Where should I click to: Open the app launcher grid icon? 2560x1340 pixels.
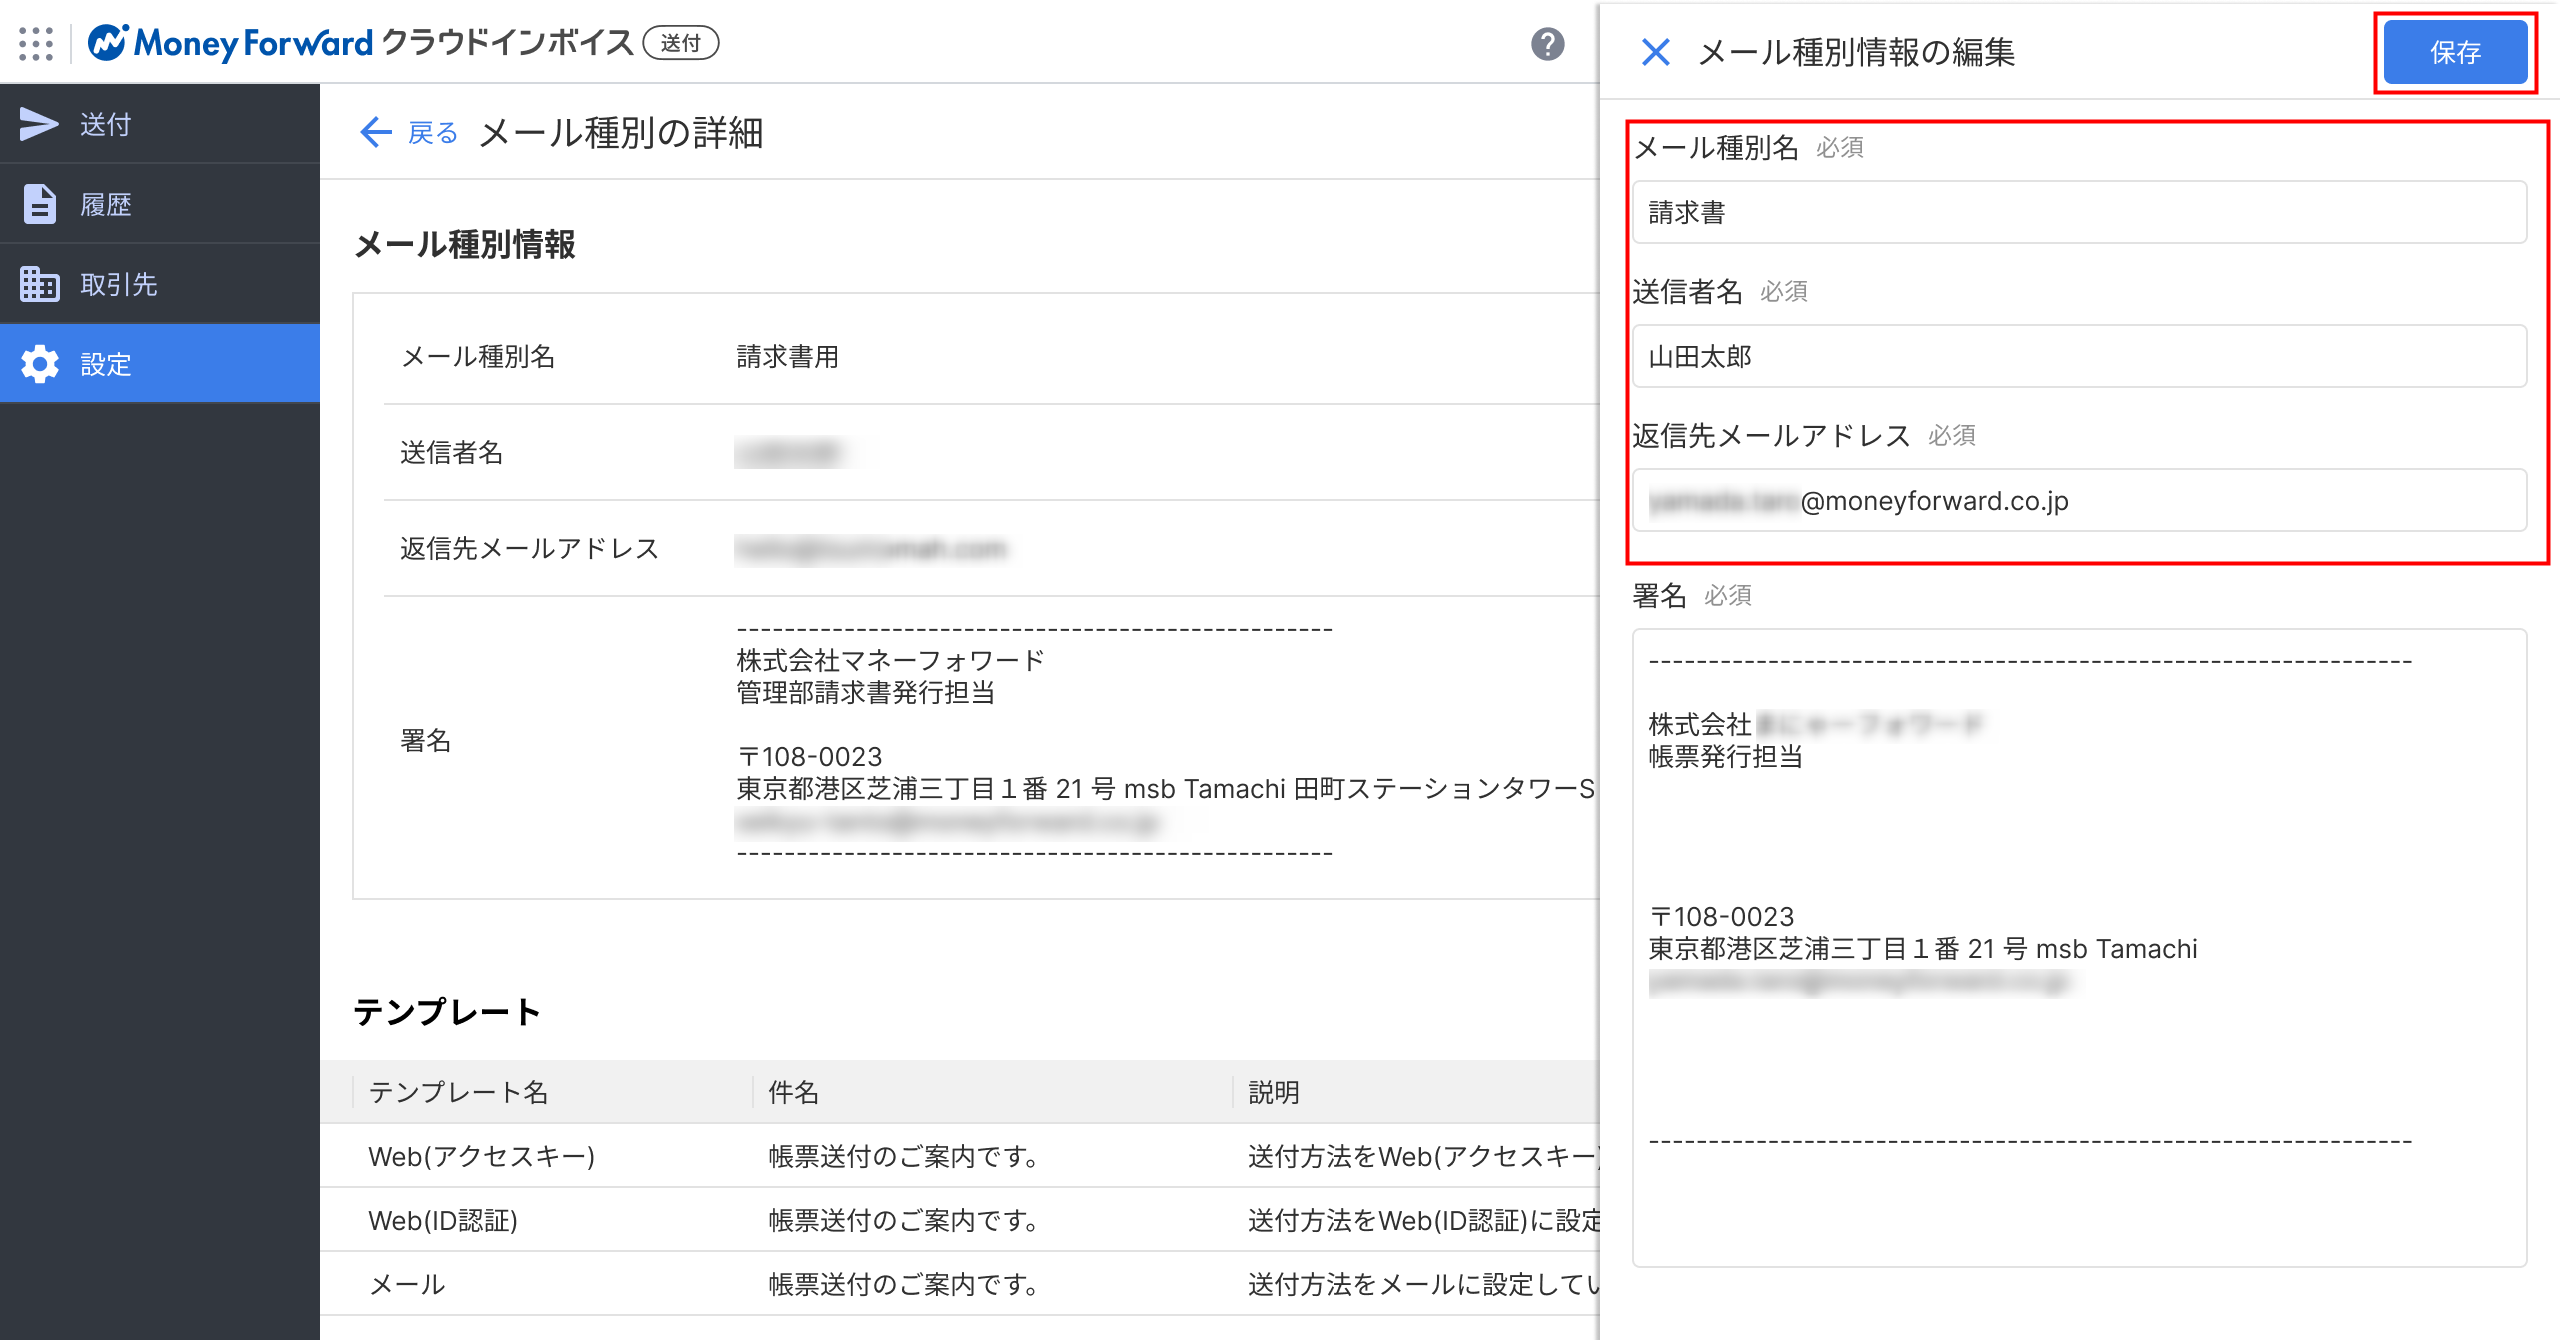36,44
